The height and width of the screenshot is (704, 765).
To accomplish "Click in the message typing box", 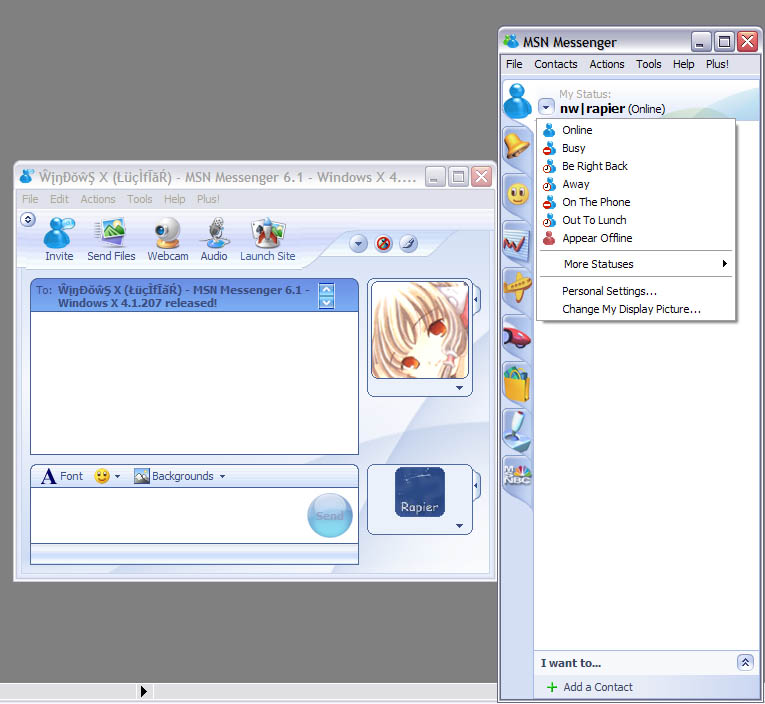I will coord(168,515).
